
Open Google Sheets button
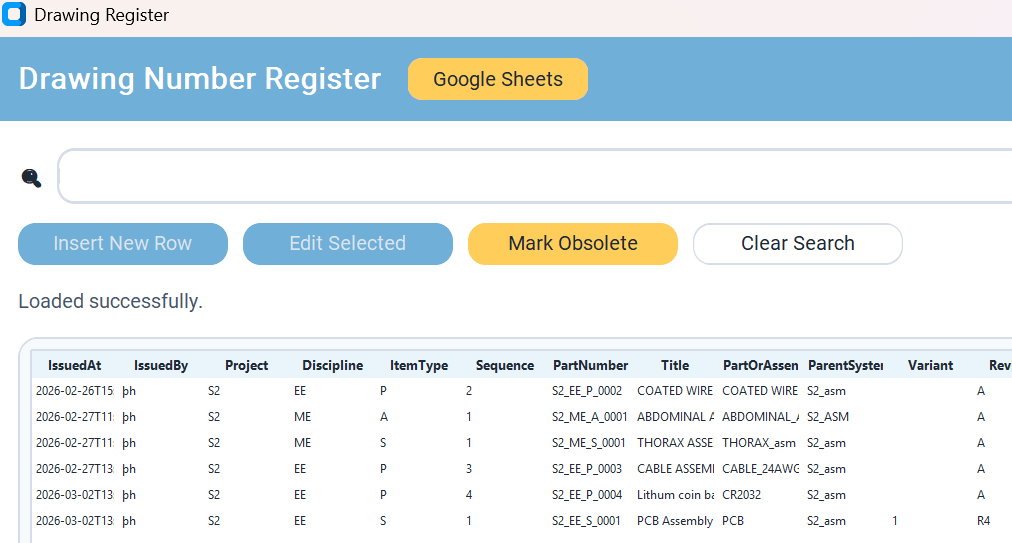coord(498,79)
